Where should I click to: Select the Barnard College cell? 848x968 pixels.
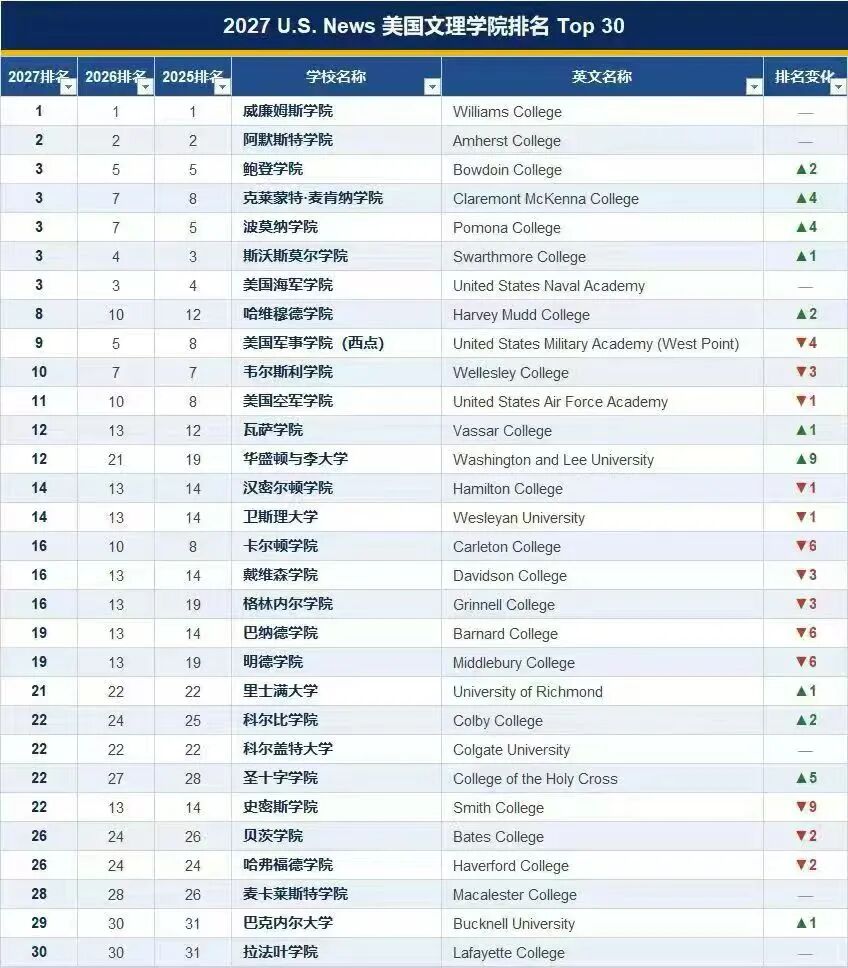click(602, 634)
